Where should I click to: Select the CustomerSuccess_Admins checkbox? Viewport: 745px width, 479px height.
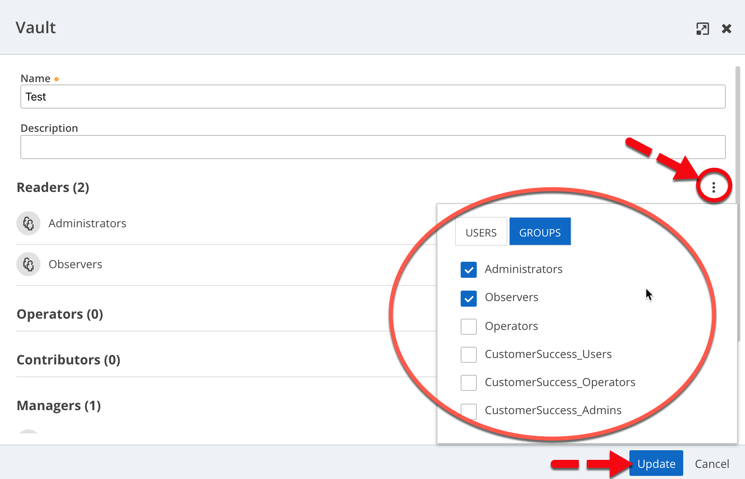pyautogui.click(x=468, y=410)
